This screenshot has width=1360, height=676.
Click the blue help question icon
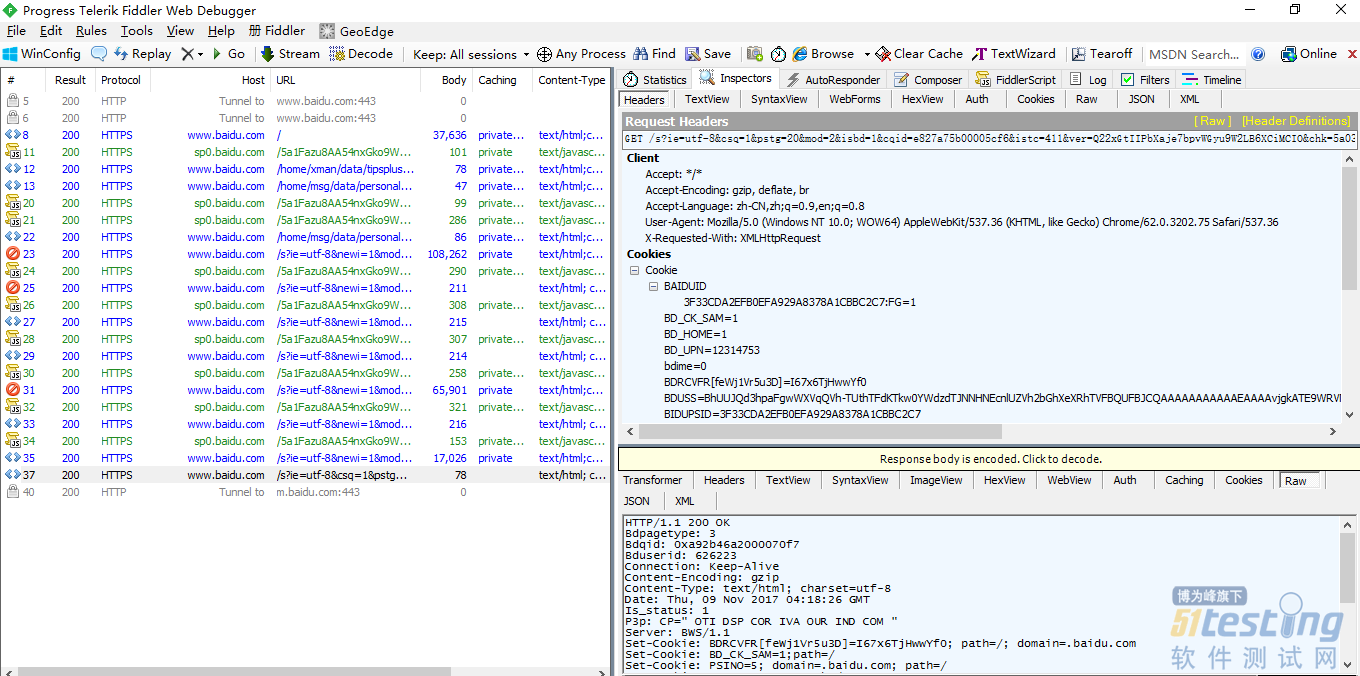pyautogui.click(x=1258, y=54)
